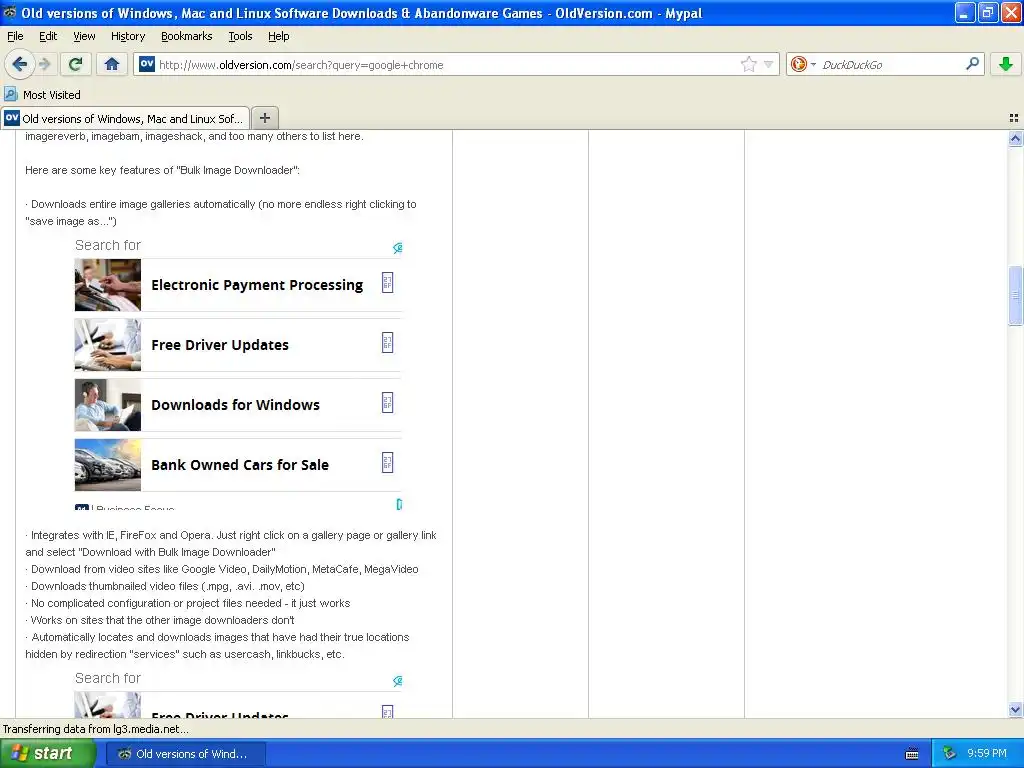Image resolution: width=1024 pixels, height=768 pixels.
Task: Click the ad info icon by first Search for
Action: 397,248
